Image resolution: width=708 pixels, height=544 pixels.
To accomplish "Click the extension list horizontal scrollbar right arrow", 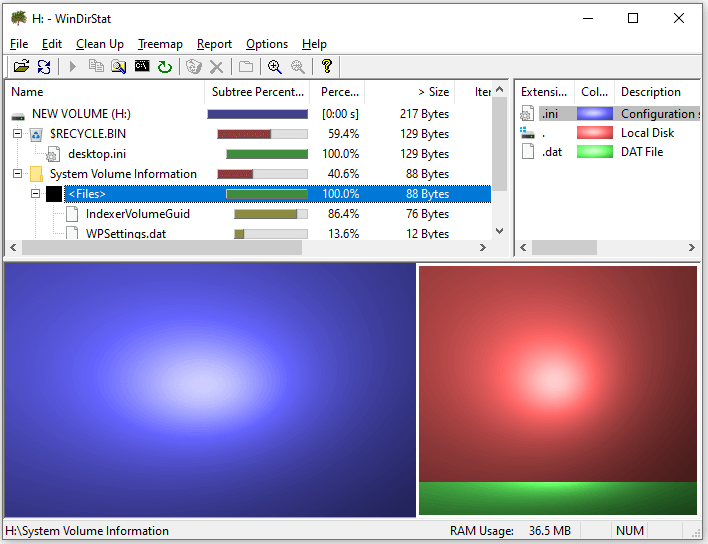I will [x=691, y=247].
